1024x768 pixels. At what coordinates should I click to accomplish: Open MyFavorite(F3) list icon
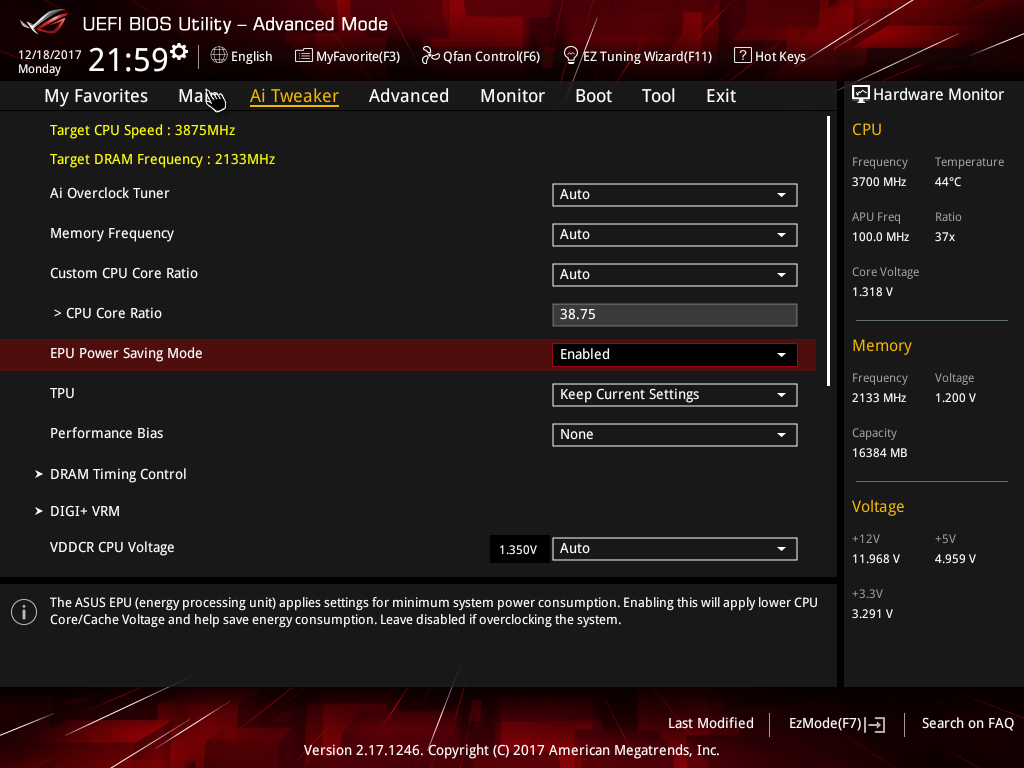pyautogui.click(x=304, y=56)
